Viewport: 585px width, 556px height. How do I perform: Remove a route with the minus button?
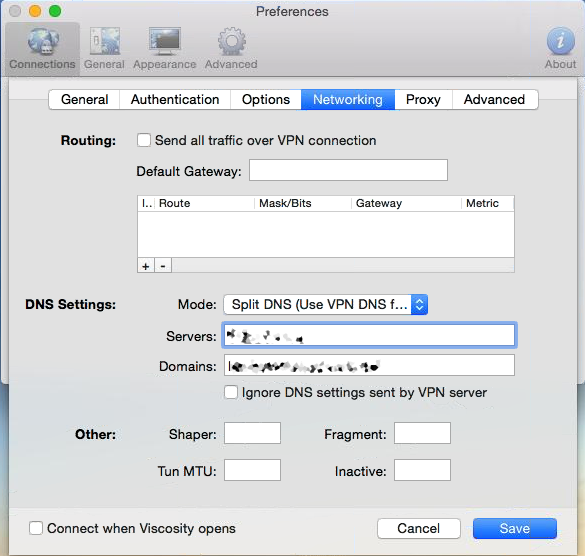coord(163,266)
